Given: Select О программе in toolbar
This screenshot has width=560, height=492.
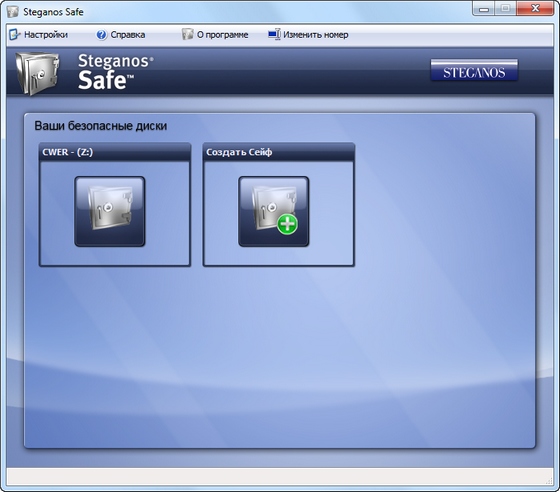Looking at the screenshot, I should tap(222, 35).
